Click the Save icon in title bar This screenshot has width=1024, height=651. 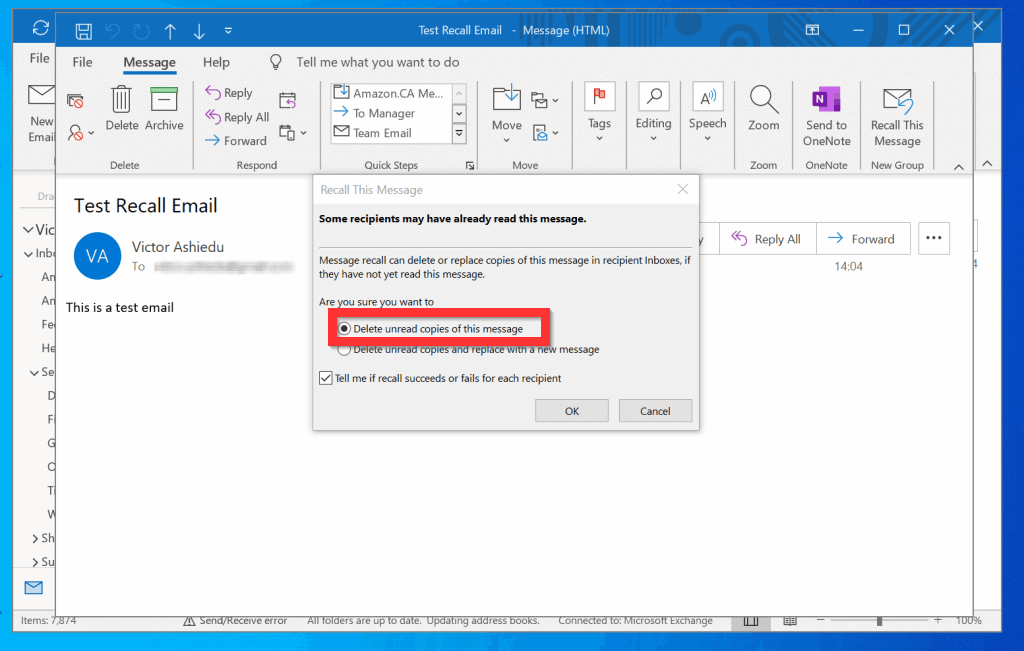coord(85,30)
